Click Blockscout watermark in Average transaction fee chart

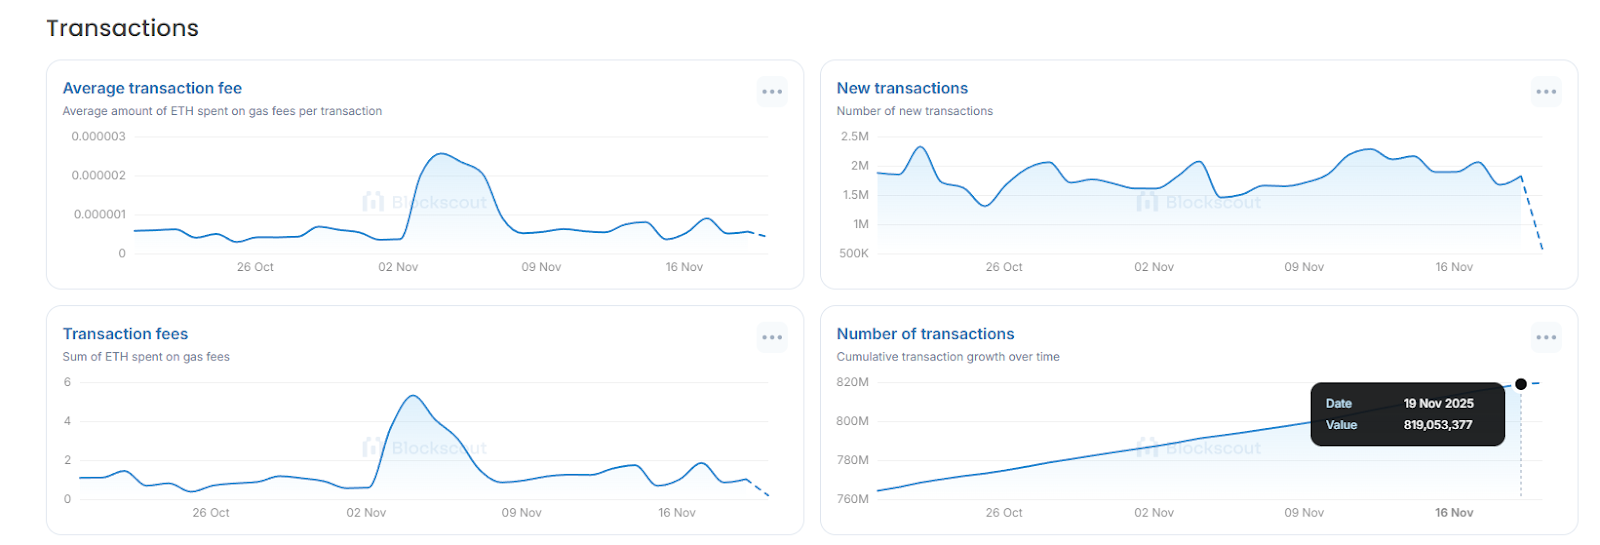tap(425, 203)
